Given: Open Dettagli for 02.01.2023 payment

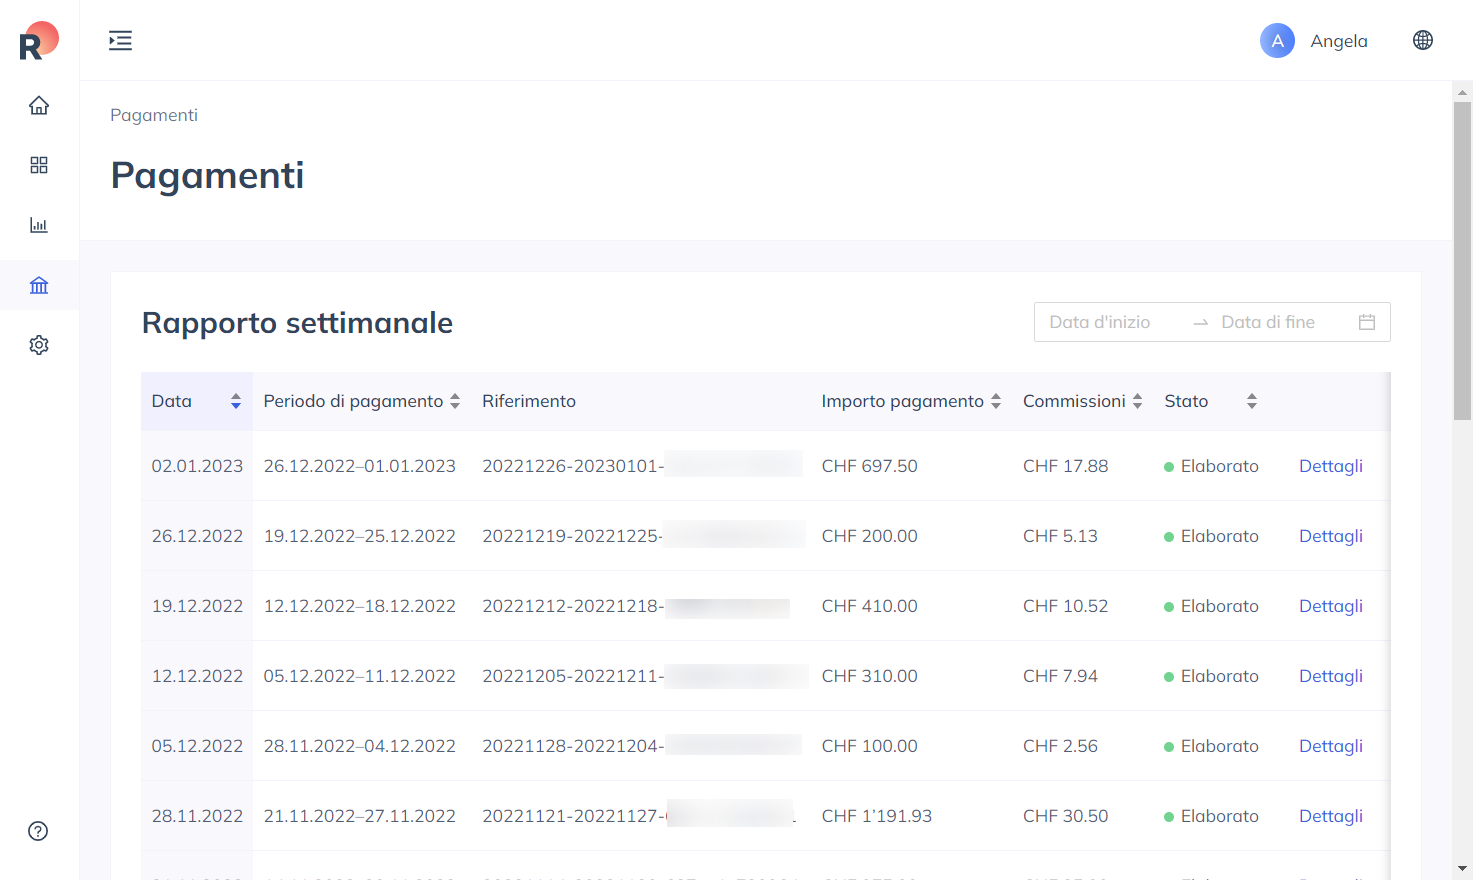Looking at the screenshot, I should [x=1331, y=466].
